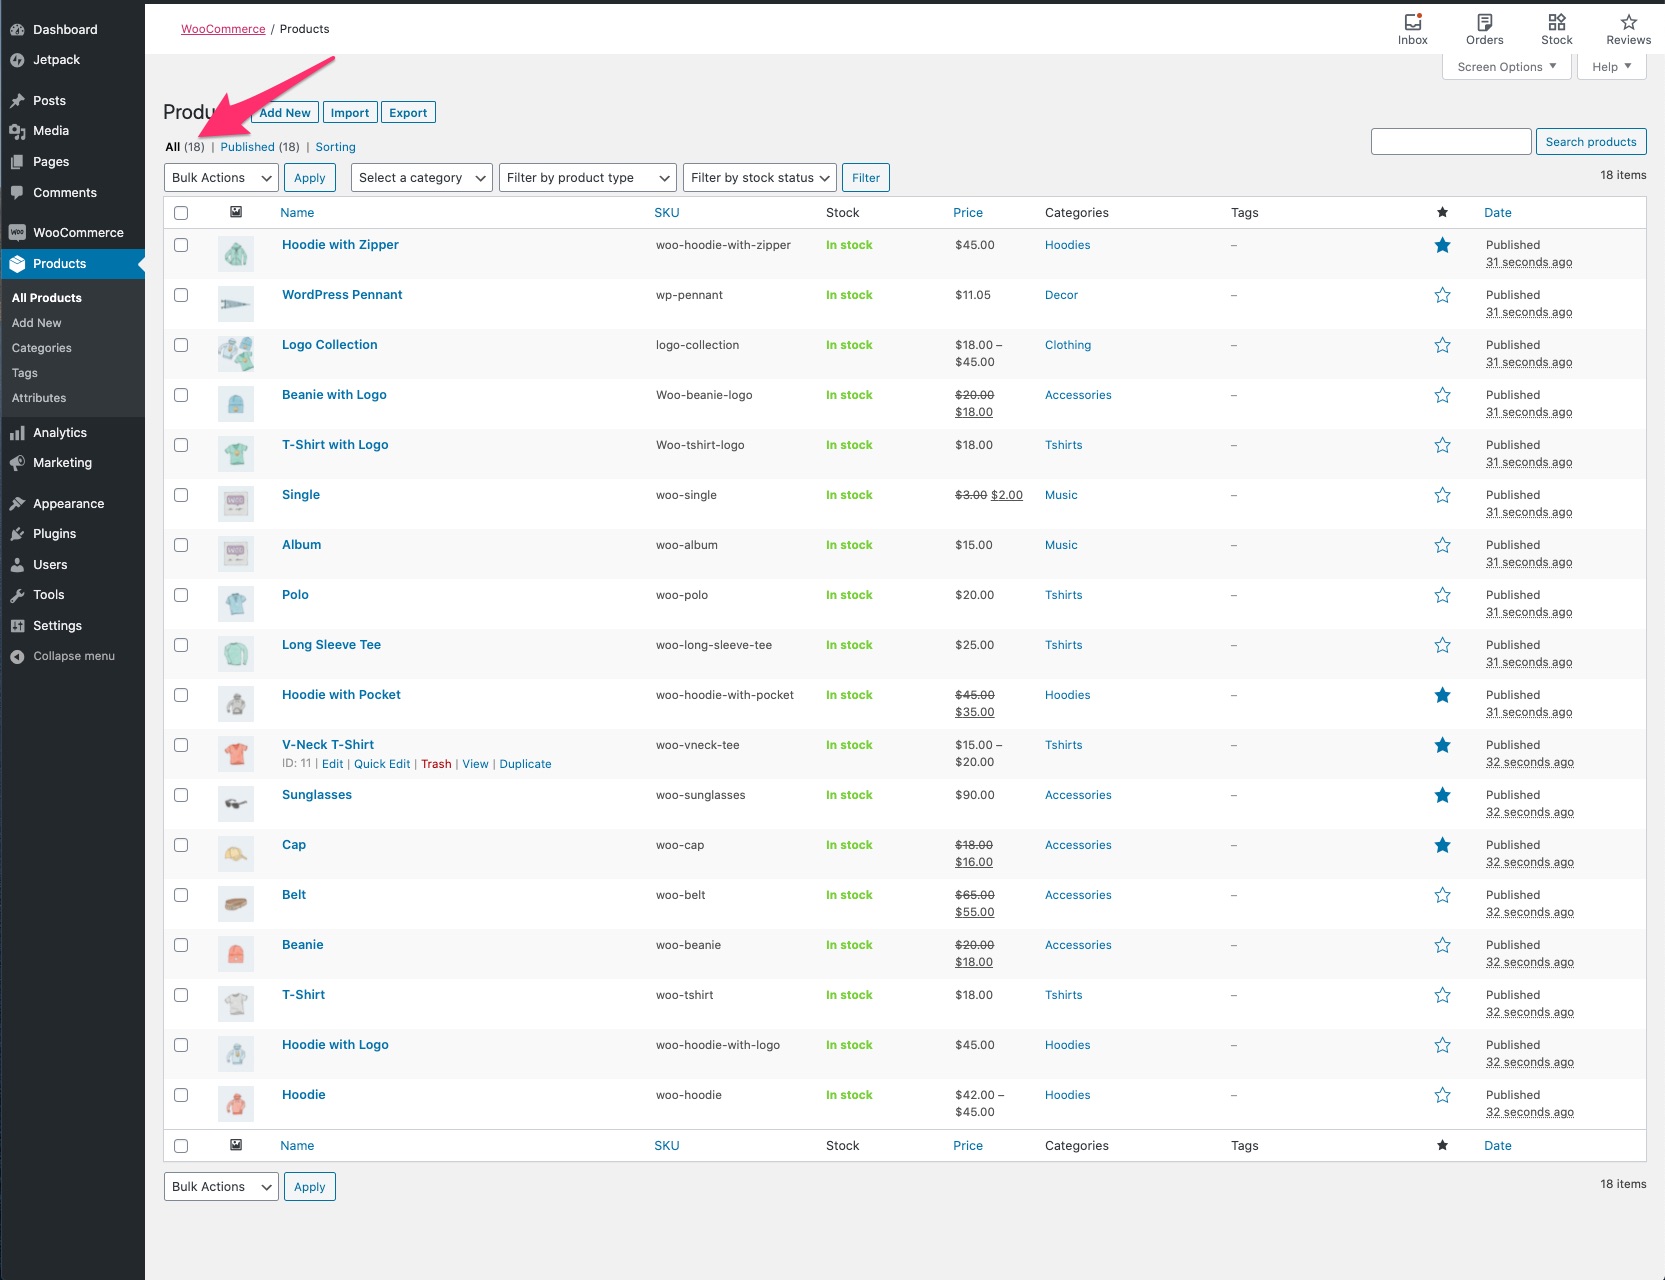Viewport: 1665px width, 1280px height.
Task: Click the top Apply button
Action: coord(310,178)
